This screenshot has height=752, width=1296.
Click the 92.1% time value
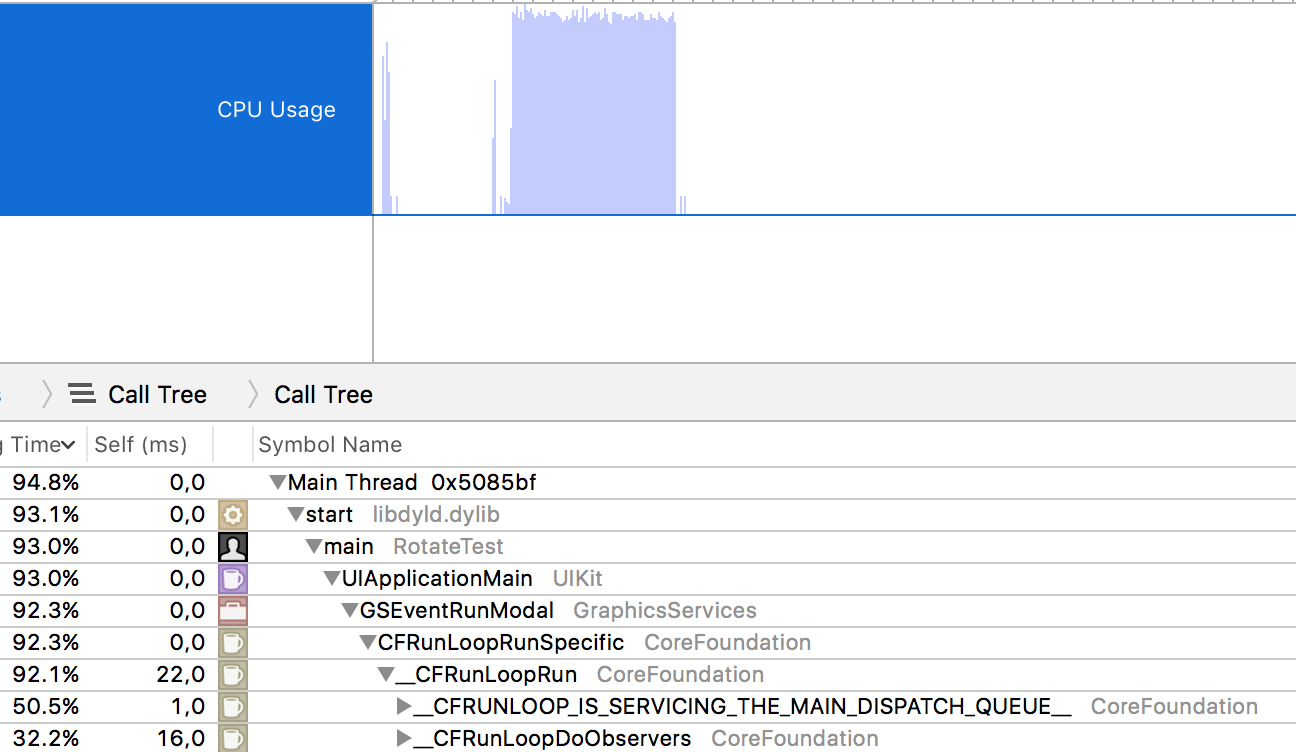click(45, 675)
